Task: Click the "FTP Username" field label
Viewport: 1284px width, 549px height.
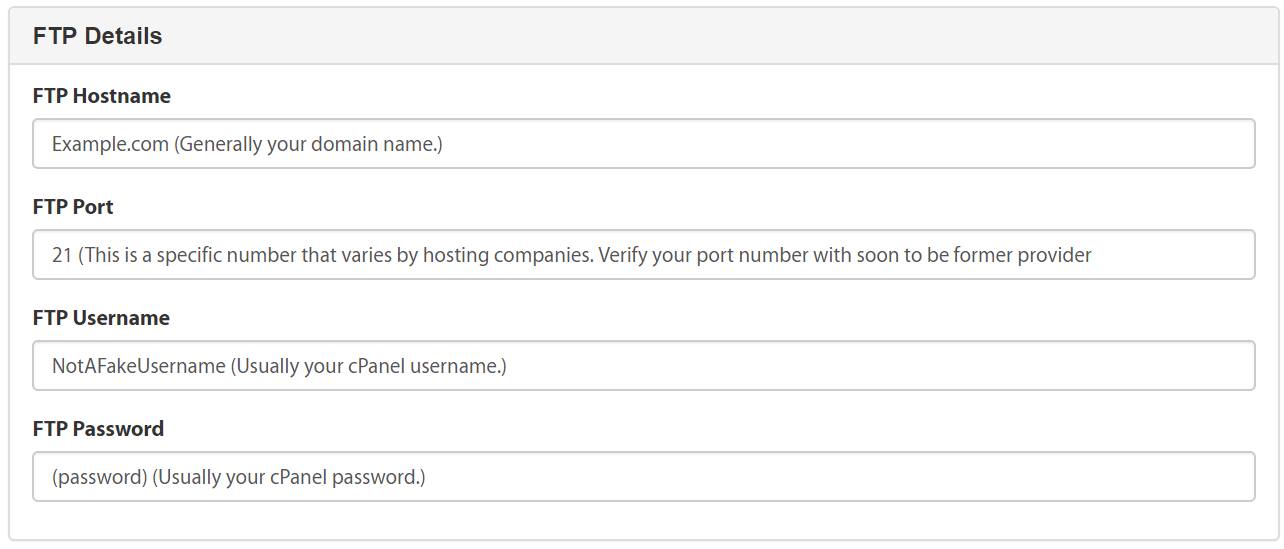Action: pyautogui.click(x=101, y=318)
